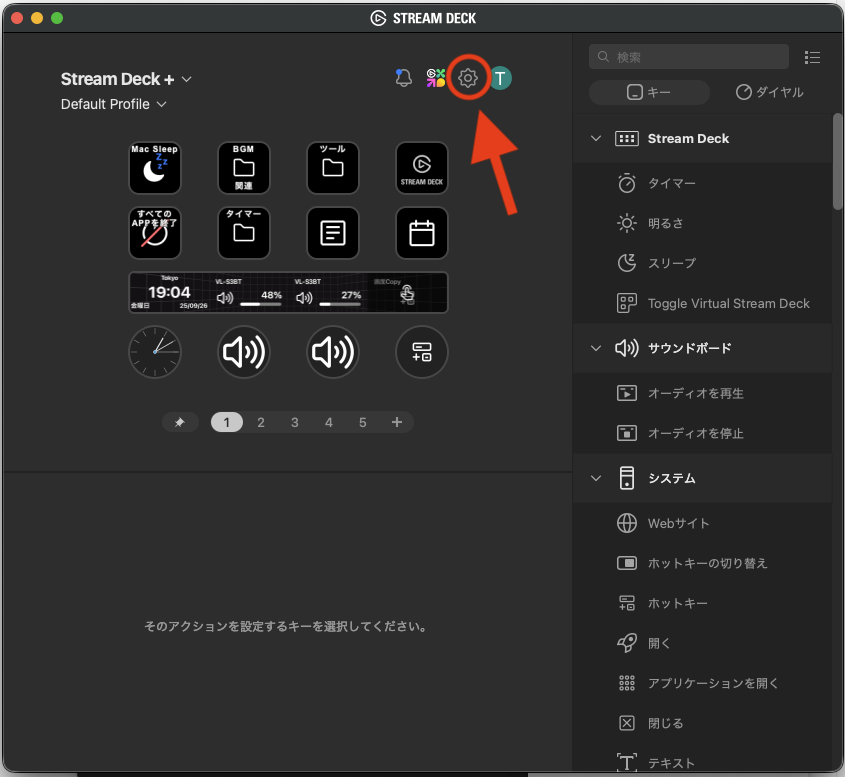Choose the Toggle Virtual Stream Deck action
Viewport: 845px width, 777px height.
pyautogui.click(x=703, y=303)
